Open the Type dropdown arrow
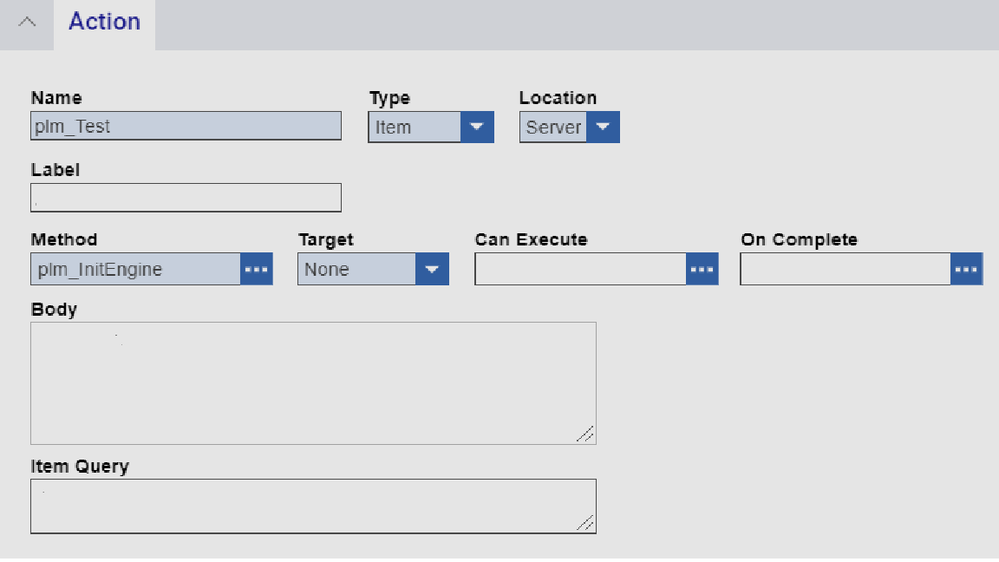 coord(477,127)
